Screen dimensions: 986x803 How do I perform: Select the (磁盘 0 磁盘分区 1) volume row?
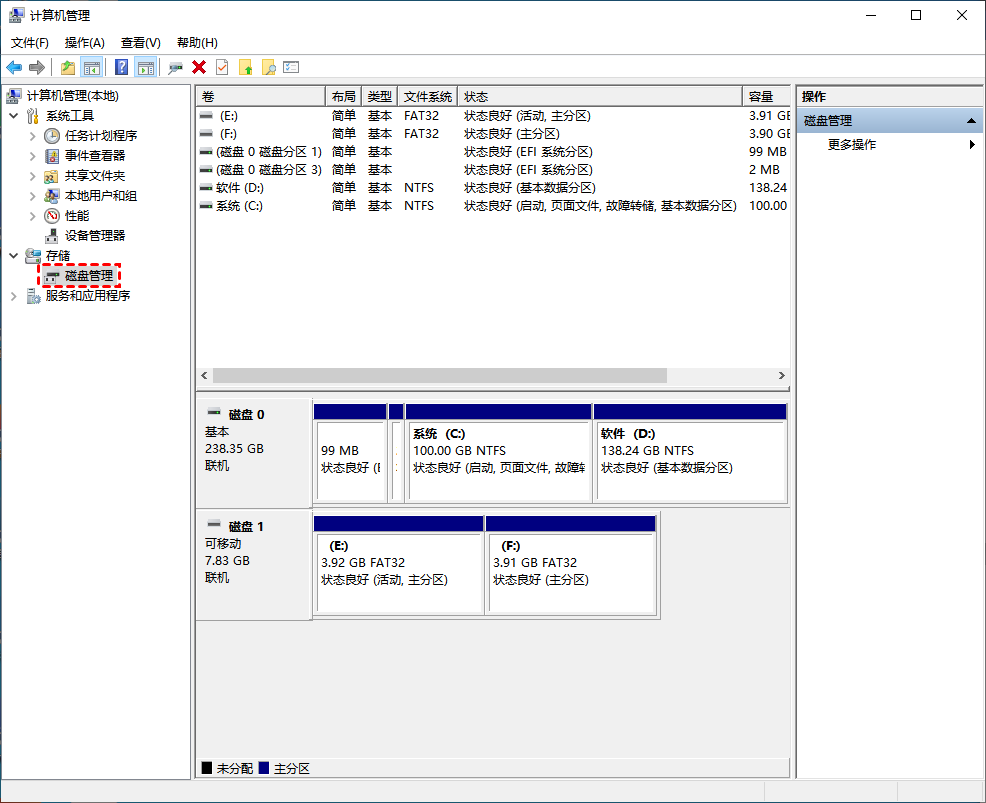(x=493, y=152)
